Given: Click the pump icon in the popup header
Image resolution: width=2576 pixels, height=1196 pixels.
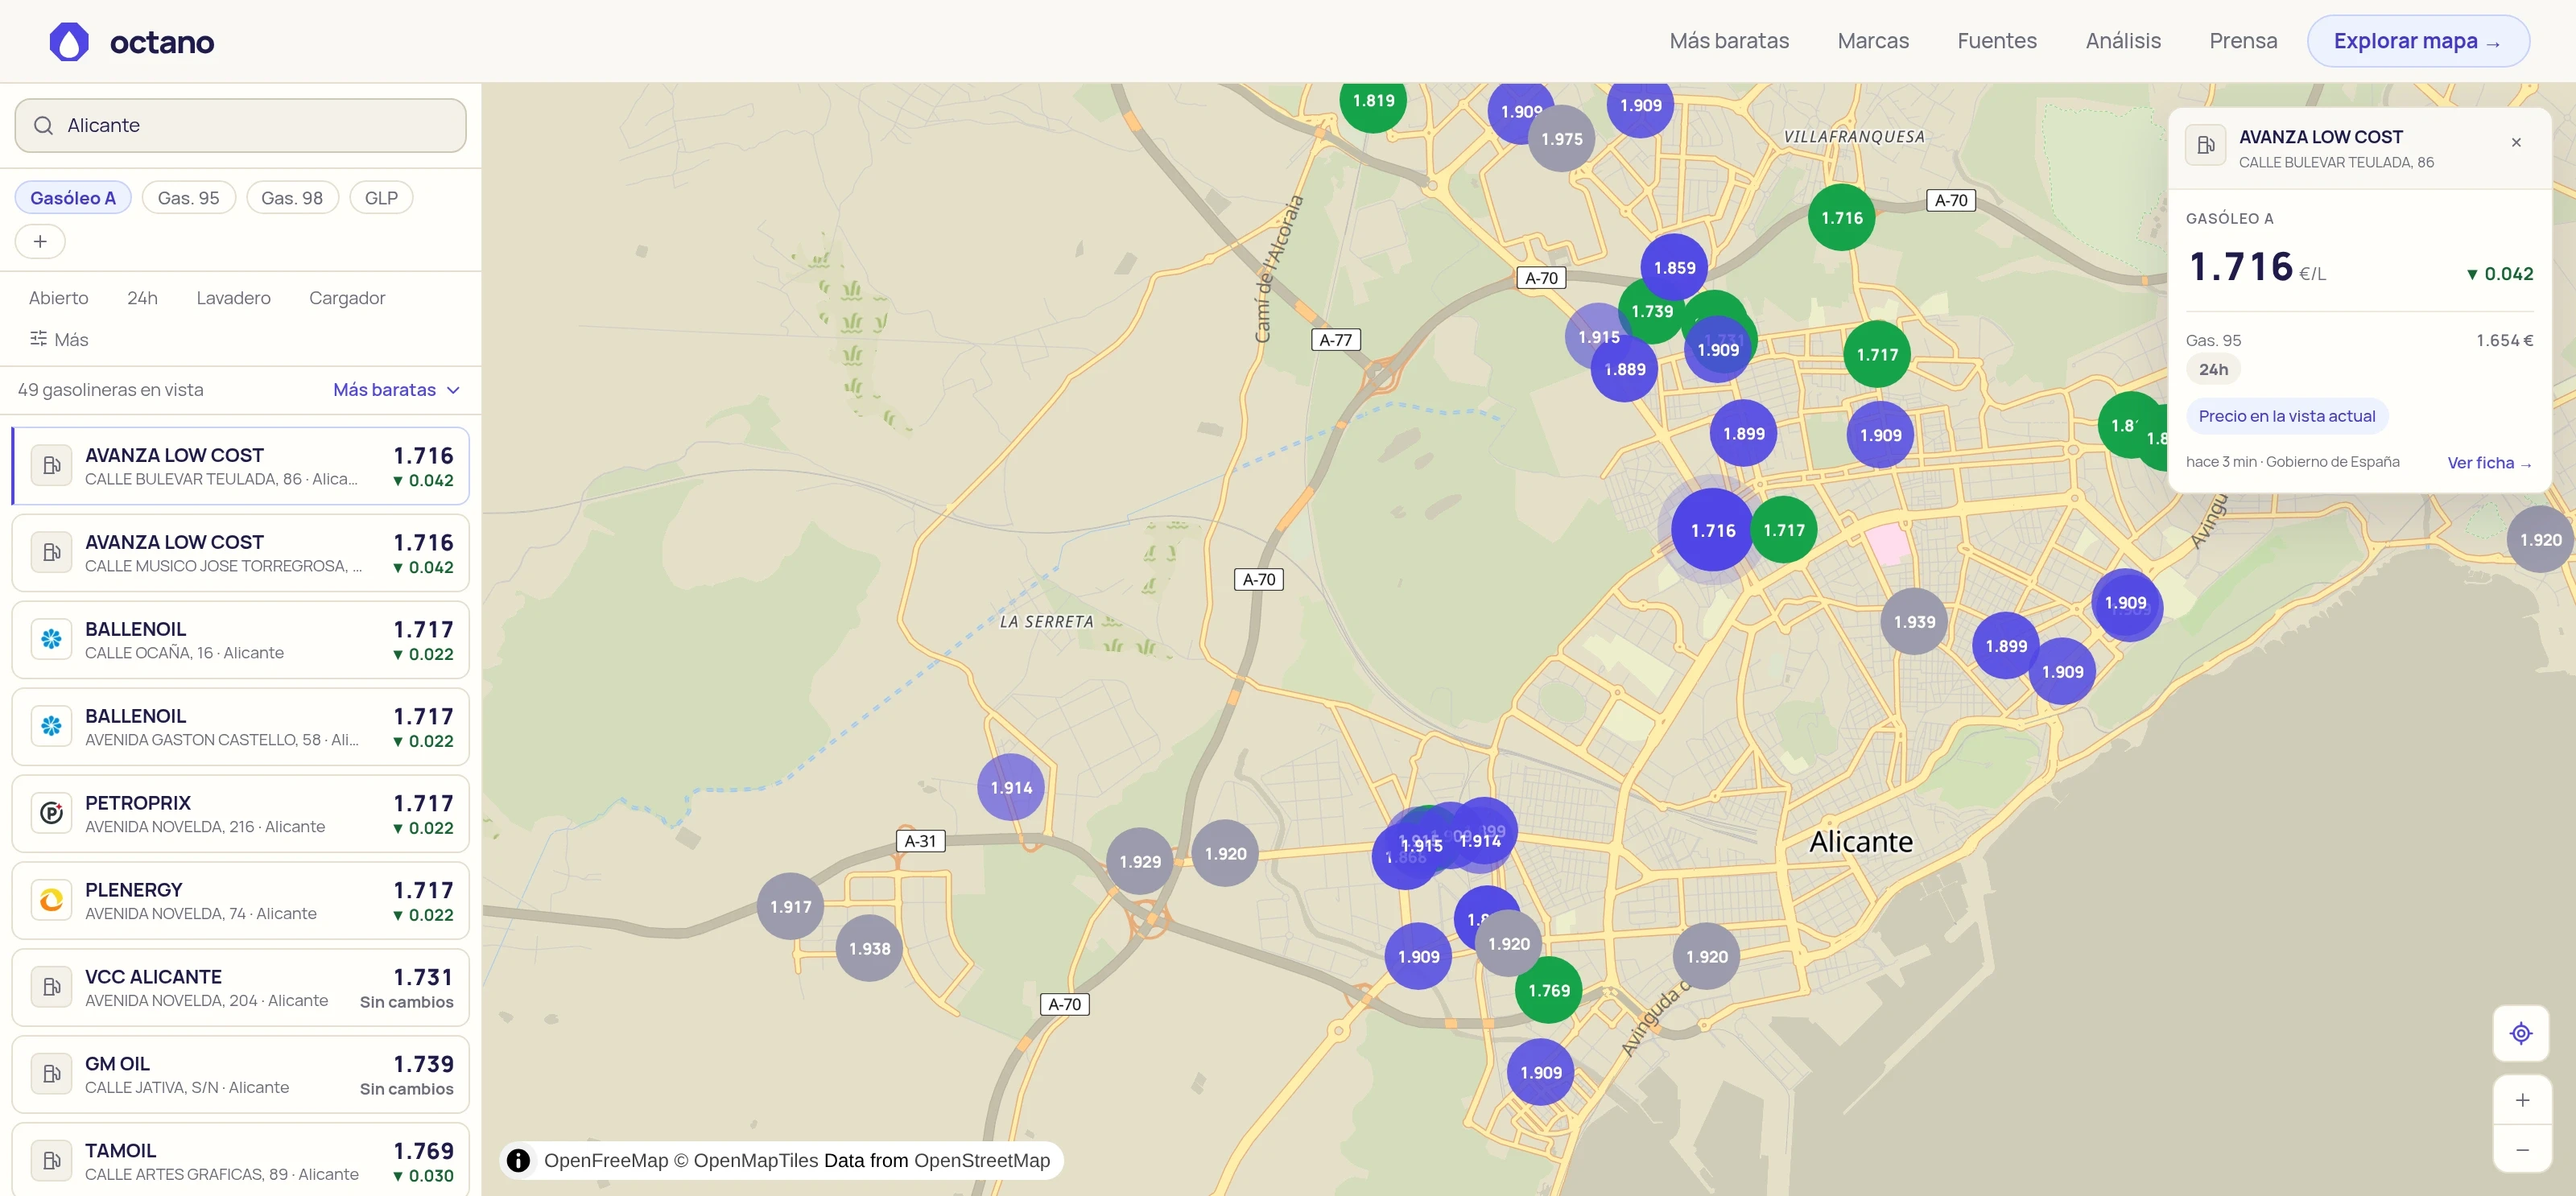Looking at the screenshot, I should [x=2205, y=146].
